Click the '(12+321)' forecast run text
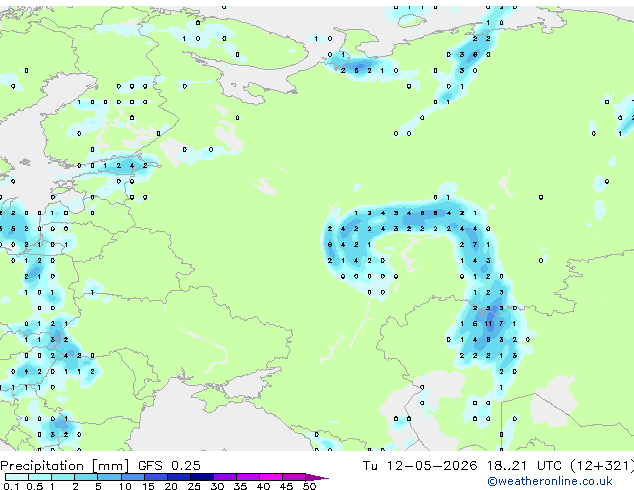 tap(602, 466)
